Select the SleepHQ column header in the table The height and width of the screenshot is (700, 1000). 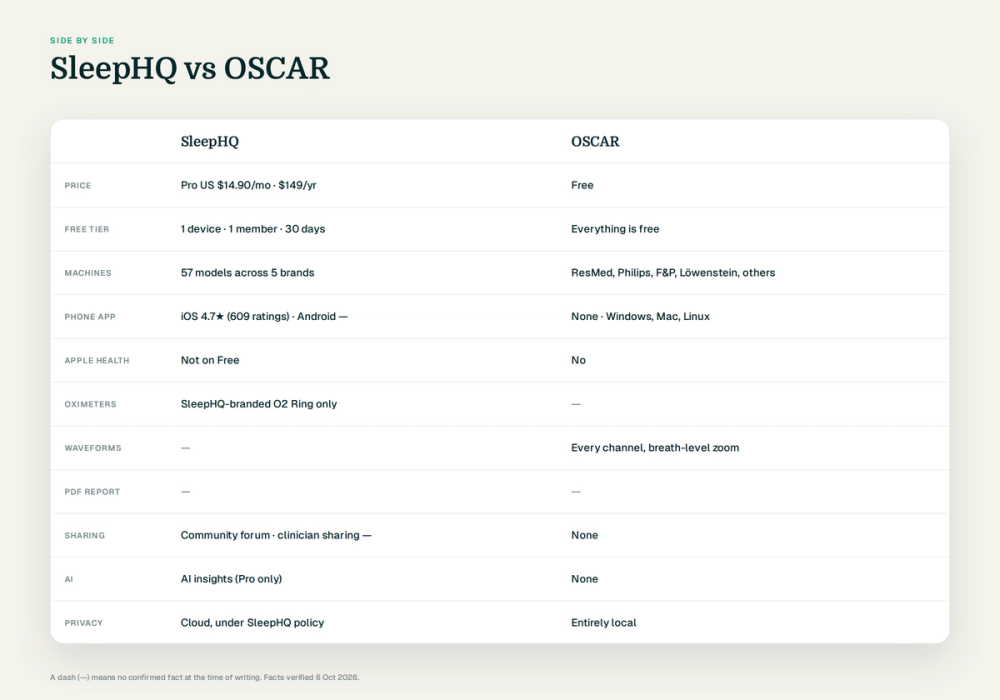coord(210,142)
